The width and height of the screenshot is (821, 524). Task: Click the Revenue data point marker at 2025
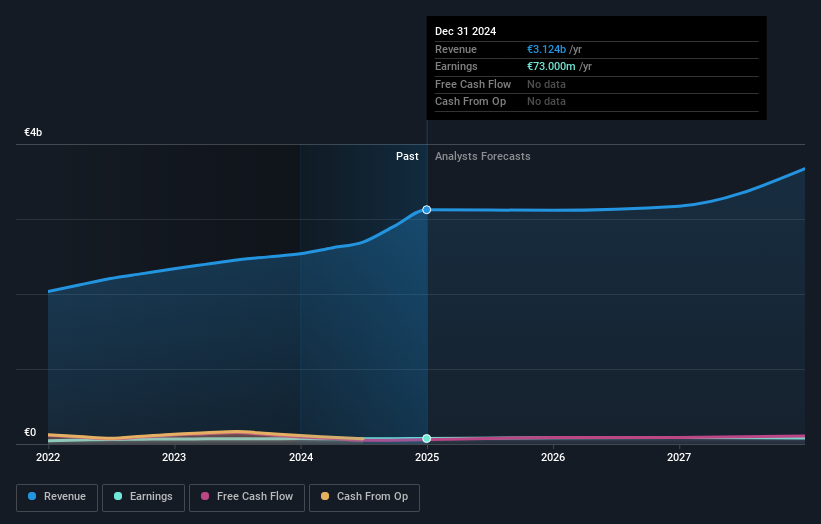click(x=427, y=210)
